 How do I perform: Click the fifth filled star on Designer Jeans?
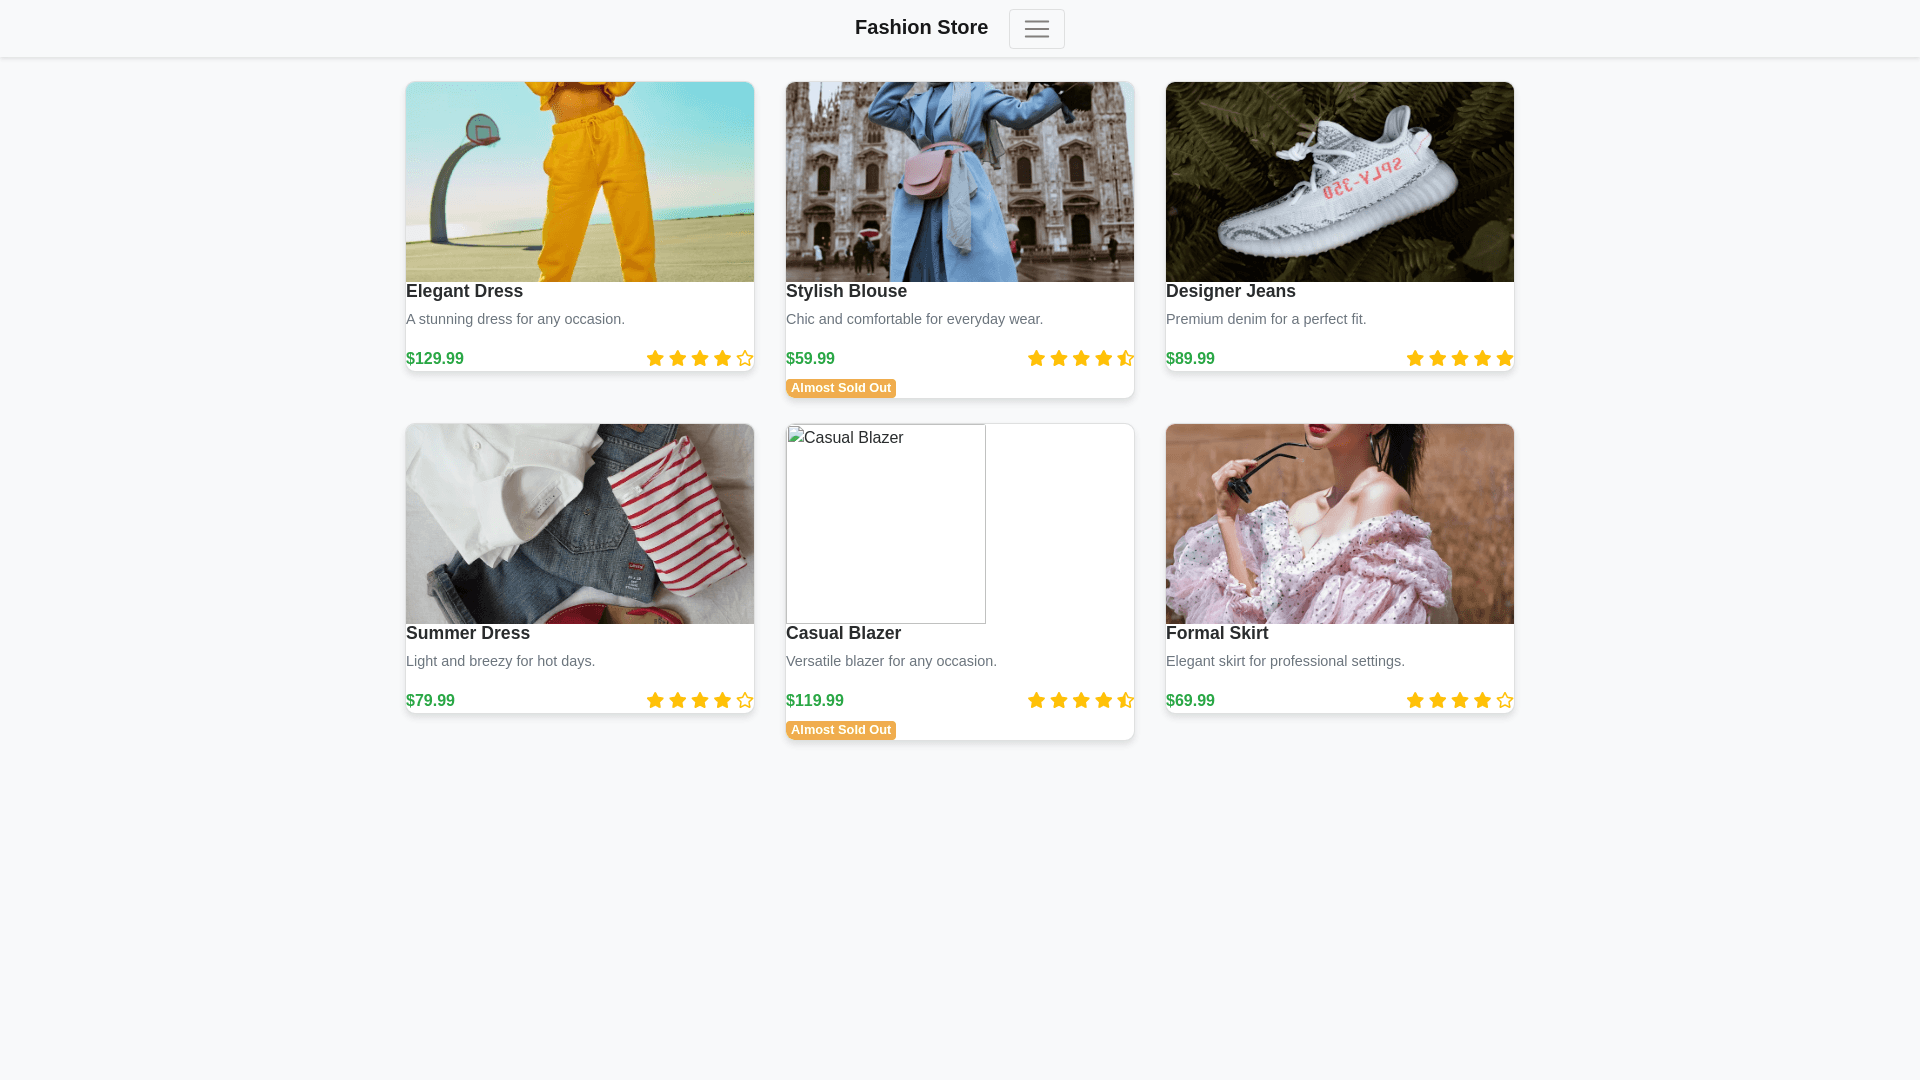(x=1505, y=358)
